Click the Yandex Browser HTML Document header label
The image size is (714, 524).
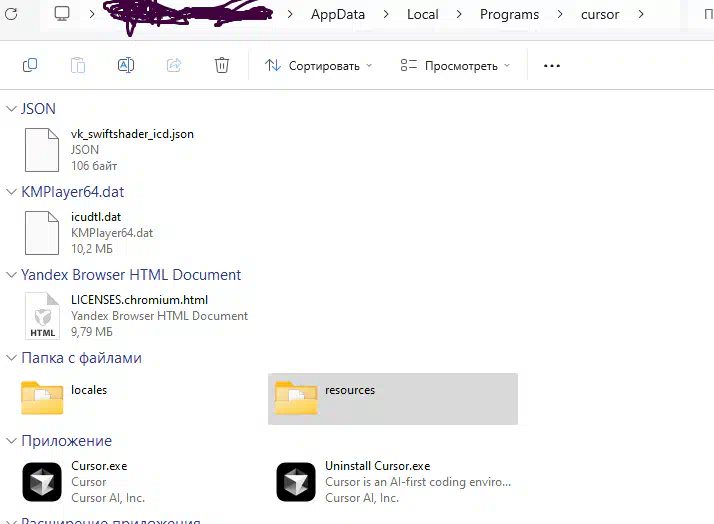pyautogui.click(x=131, y=275)
